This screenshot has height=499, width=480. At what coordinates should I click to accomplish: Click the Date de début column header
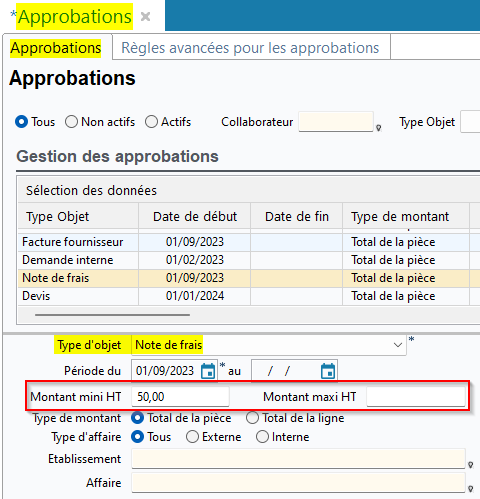195,217
